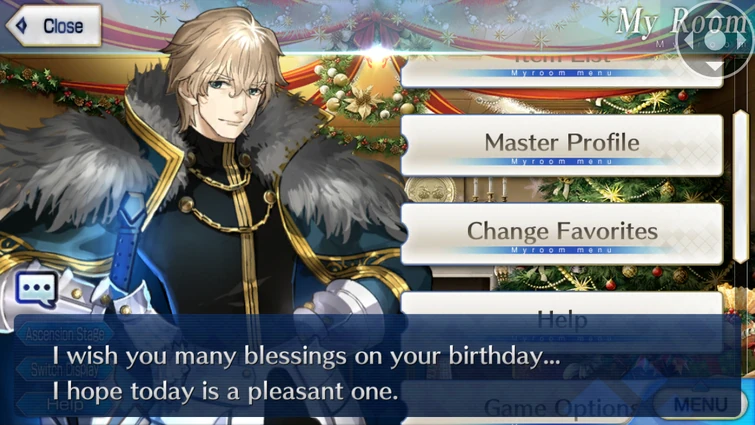Click the back arrow on Close button
This screenshot has height=425, width=755.
click(x=22, y=26)
